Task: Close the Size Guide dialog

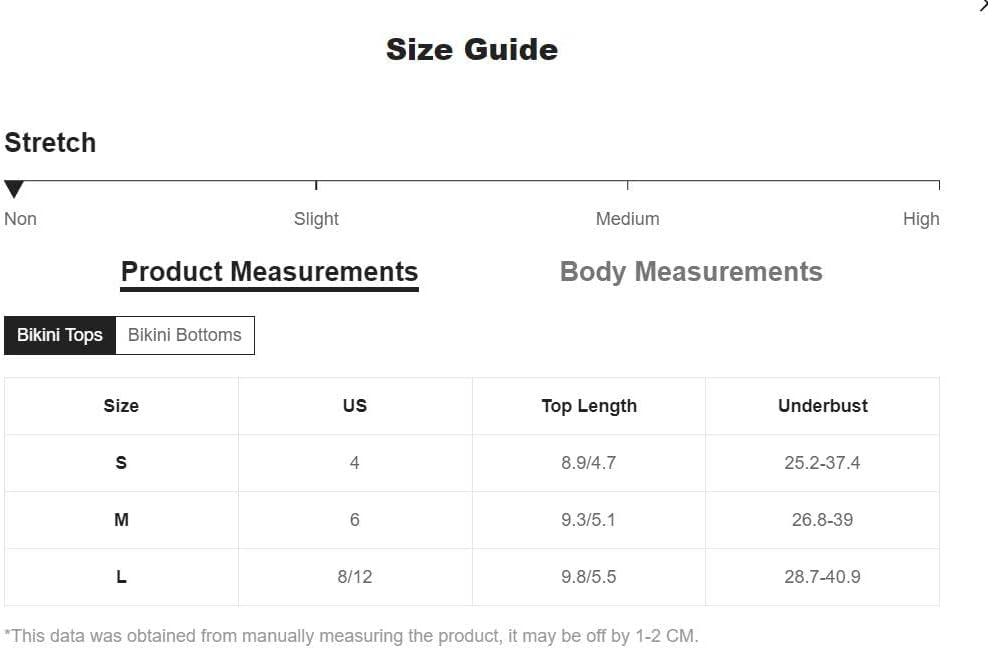Action: click(984, 5)
